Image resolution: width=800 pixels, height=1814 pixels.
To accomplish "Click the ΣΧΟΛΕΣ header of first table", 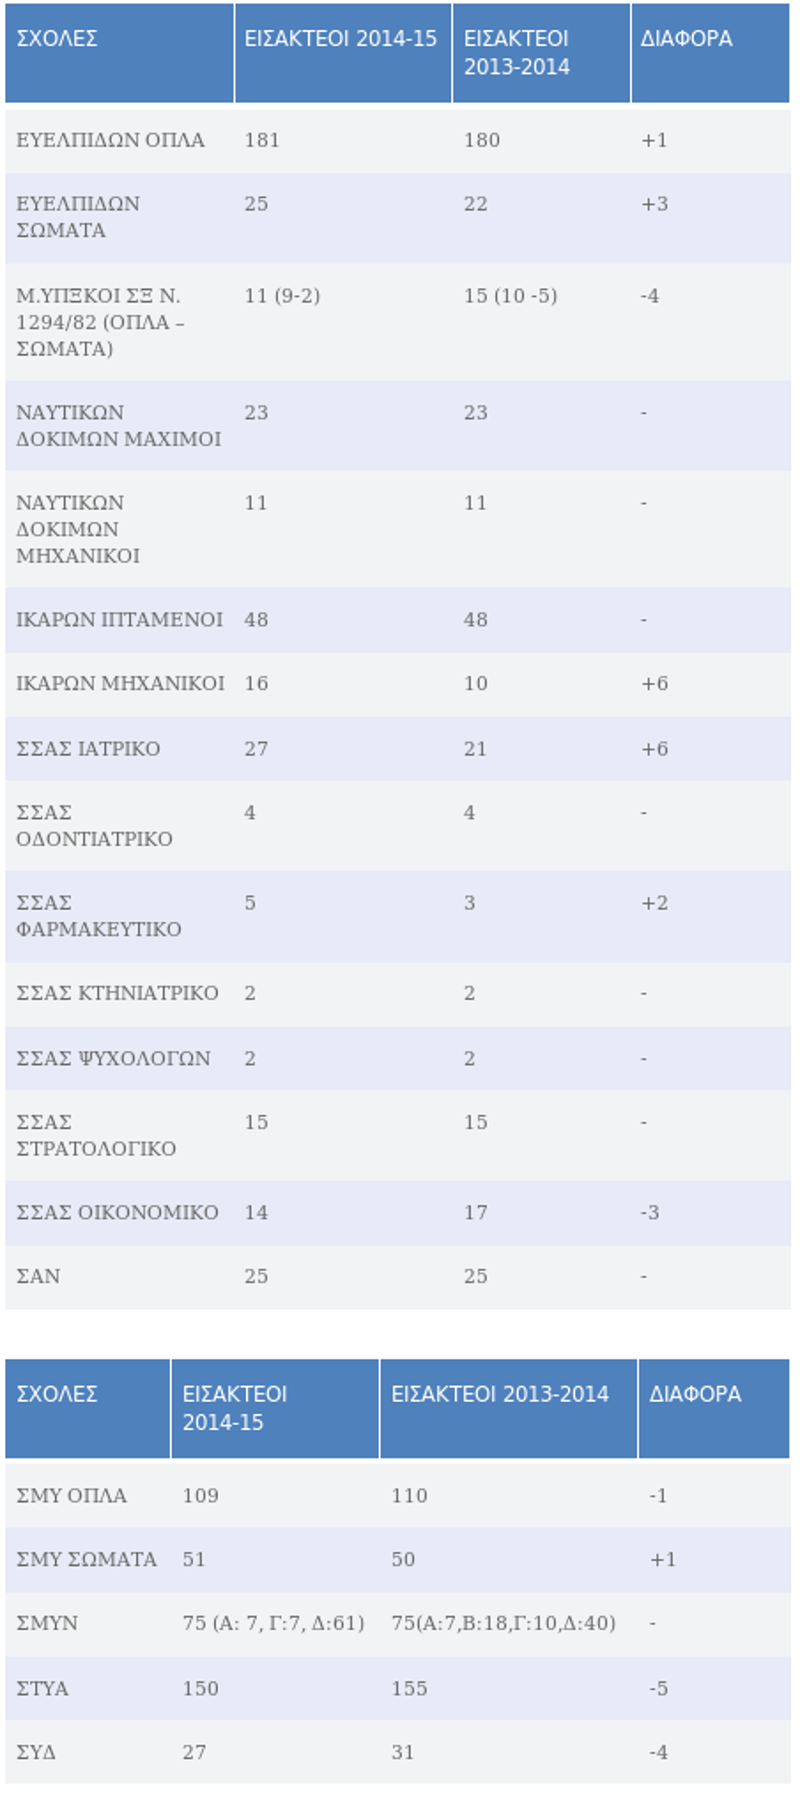I will tap(119, 53).
